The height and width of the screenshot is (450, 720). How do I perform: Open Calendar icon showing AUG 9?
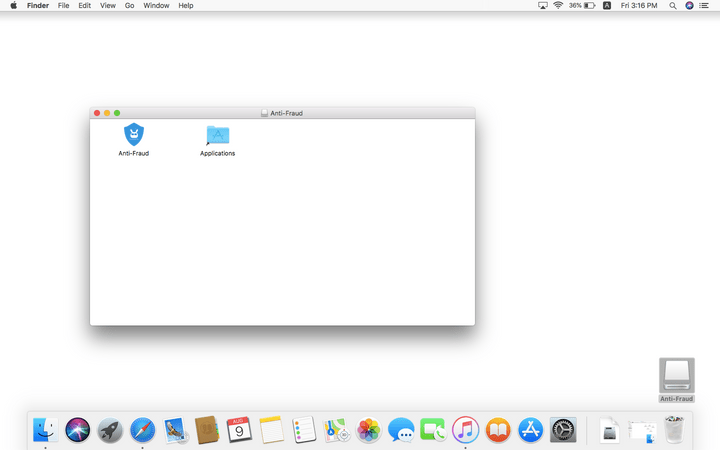[239, 430]
